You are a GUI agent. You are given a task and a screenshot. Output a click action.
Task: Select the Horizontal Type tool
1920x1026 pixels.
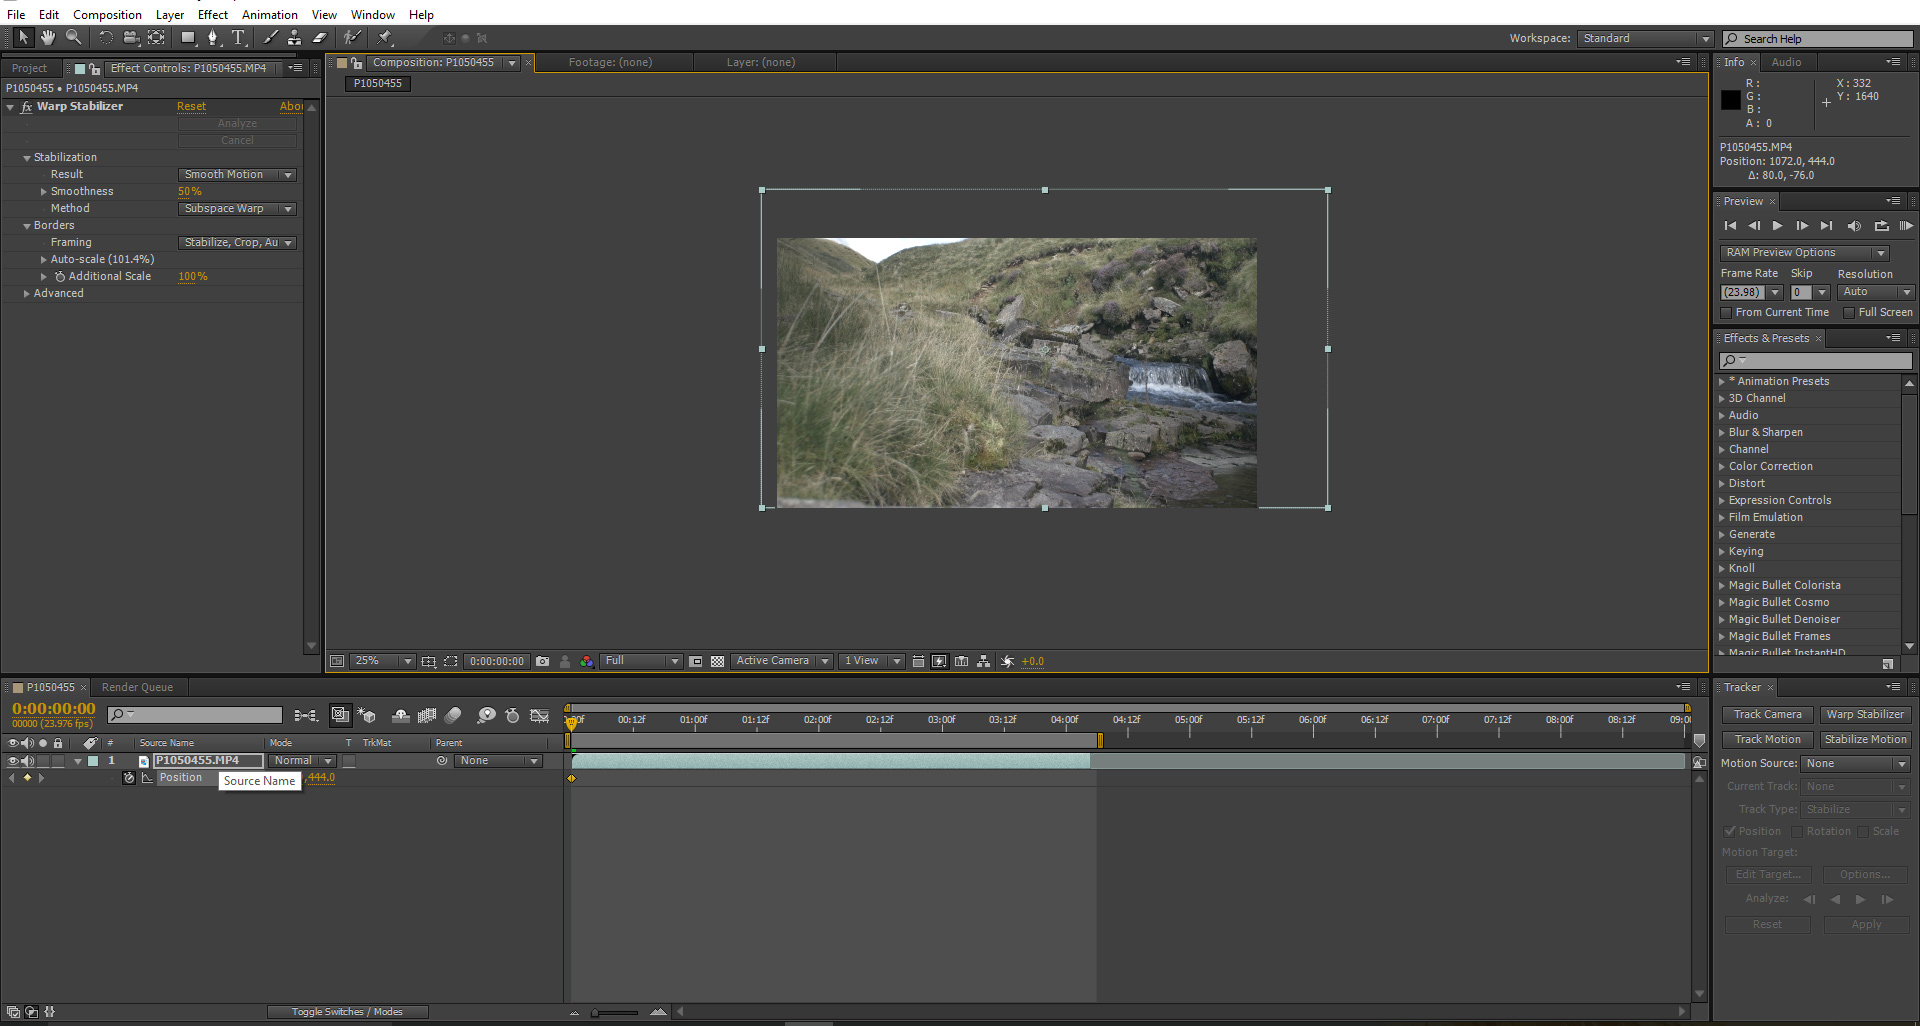239,37
